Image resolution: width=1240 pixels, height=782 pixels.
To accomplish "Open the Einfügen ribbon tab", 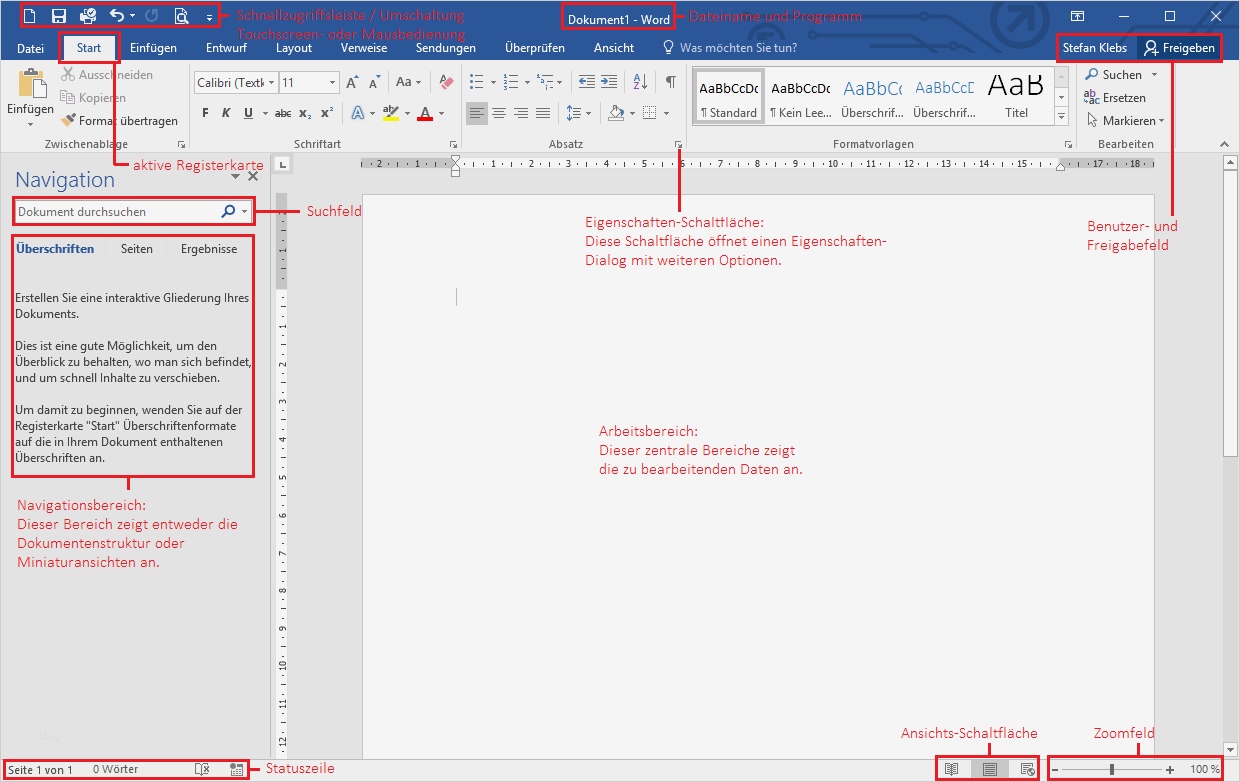I will pos(153,47).
